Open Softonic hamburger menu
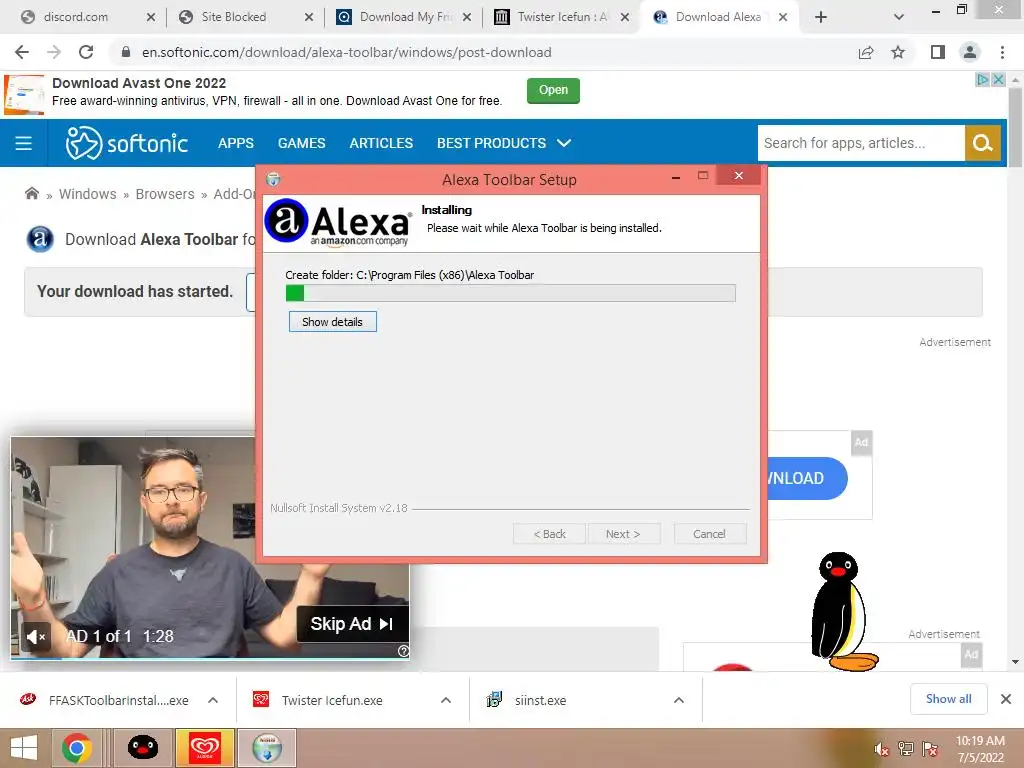The width and height of the screenshot is (1024, 768). coord(24,143)
